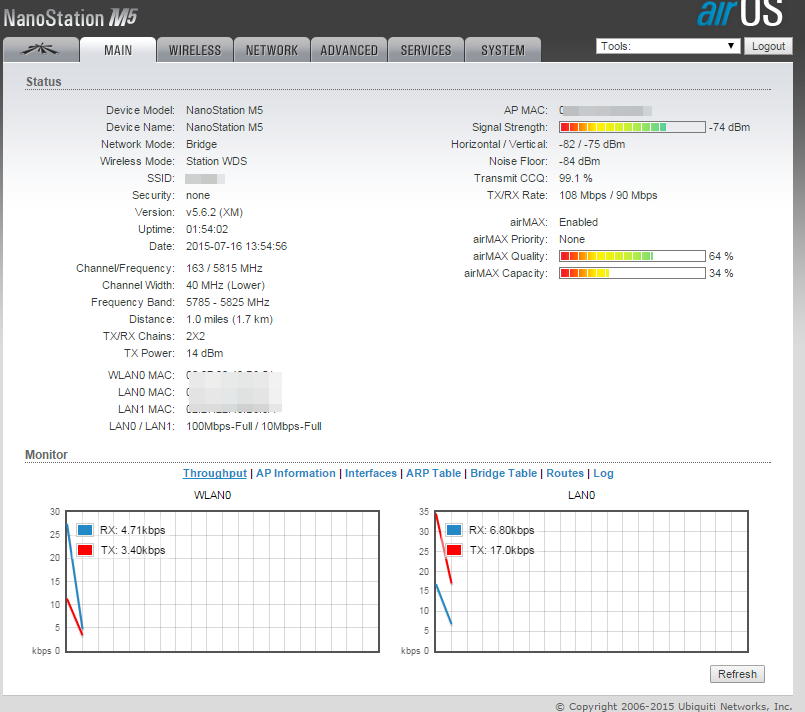Click the airOS logo

pos(740,13)
